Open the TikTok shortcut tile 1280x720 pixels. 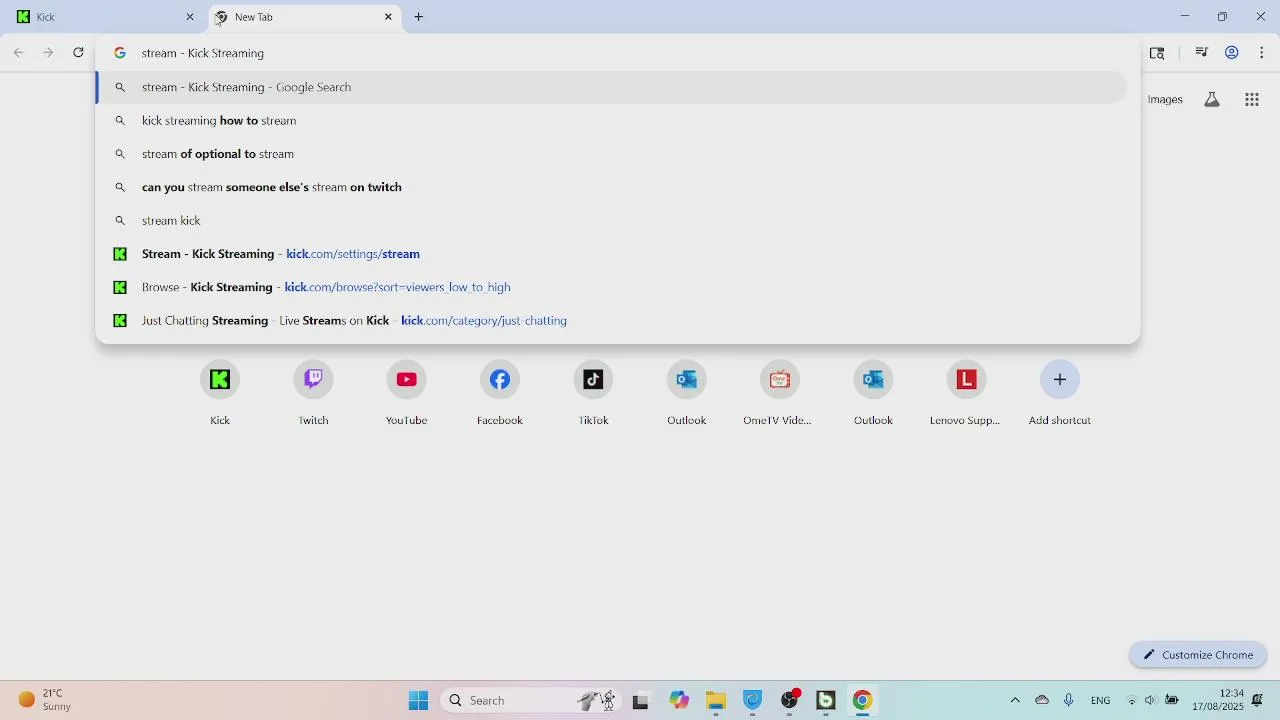click(x=593, y=393)
